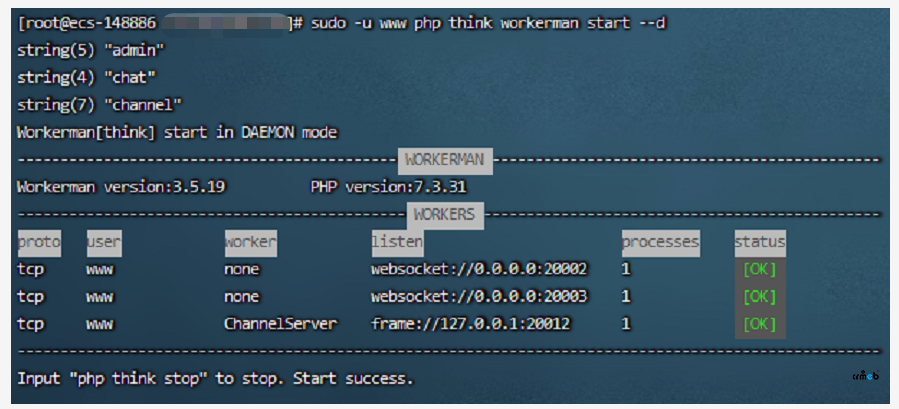Click websocket://0.0.0.0:20003 listen address
The width and height of the screenshot is (899, 409).
(x=479, y=297)
